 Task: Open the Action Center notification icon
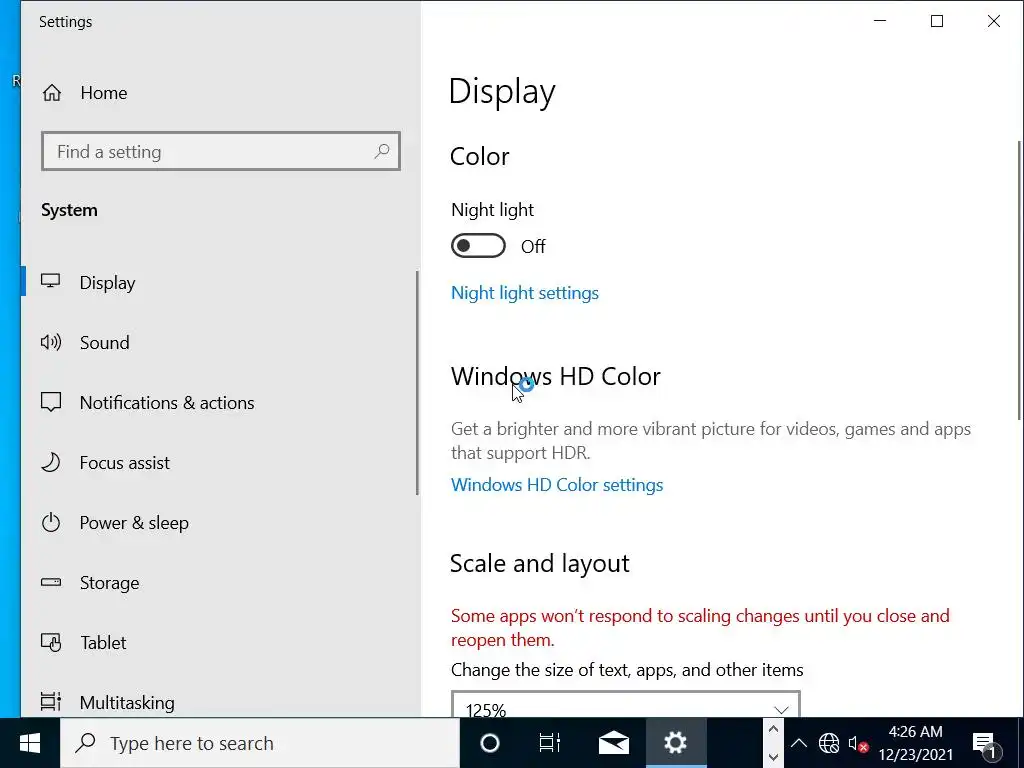tap(985, 743)
